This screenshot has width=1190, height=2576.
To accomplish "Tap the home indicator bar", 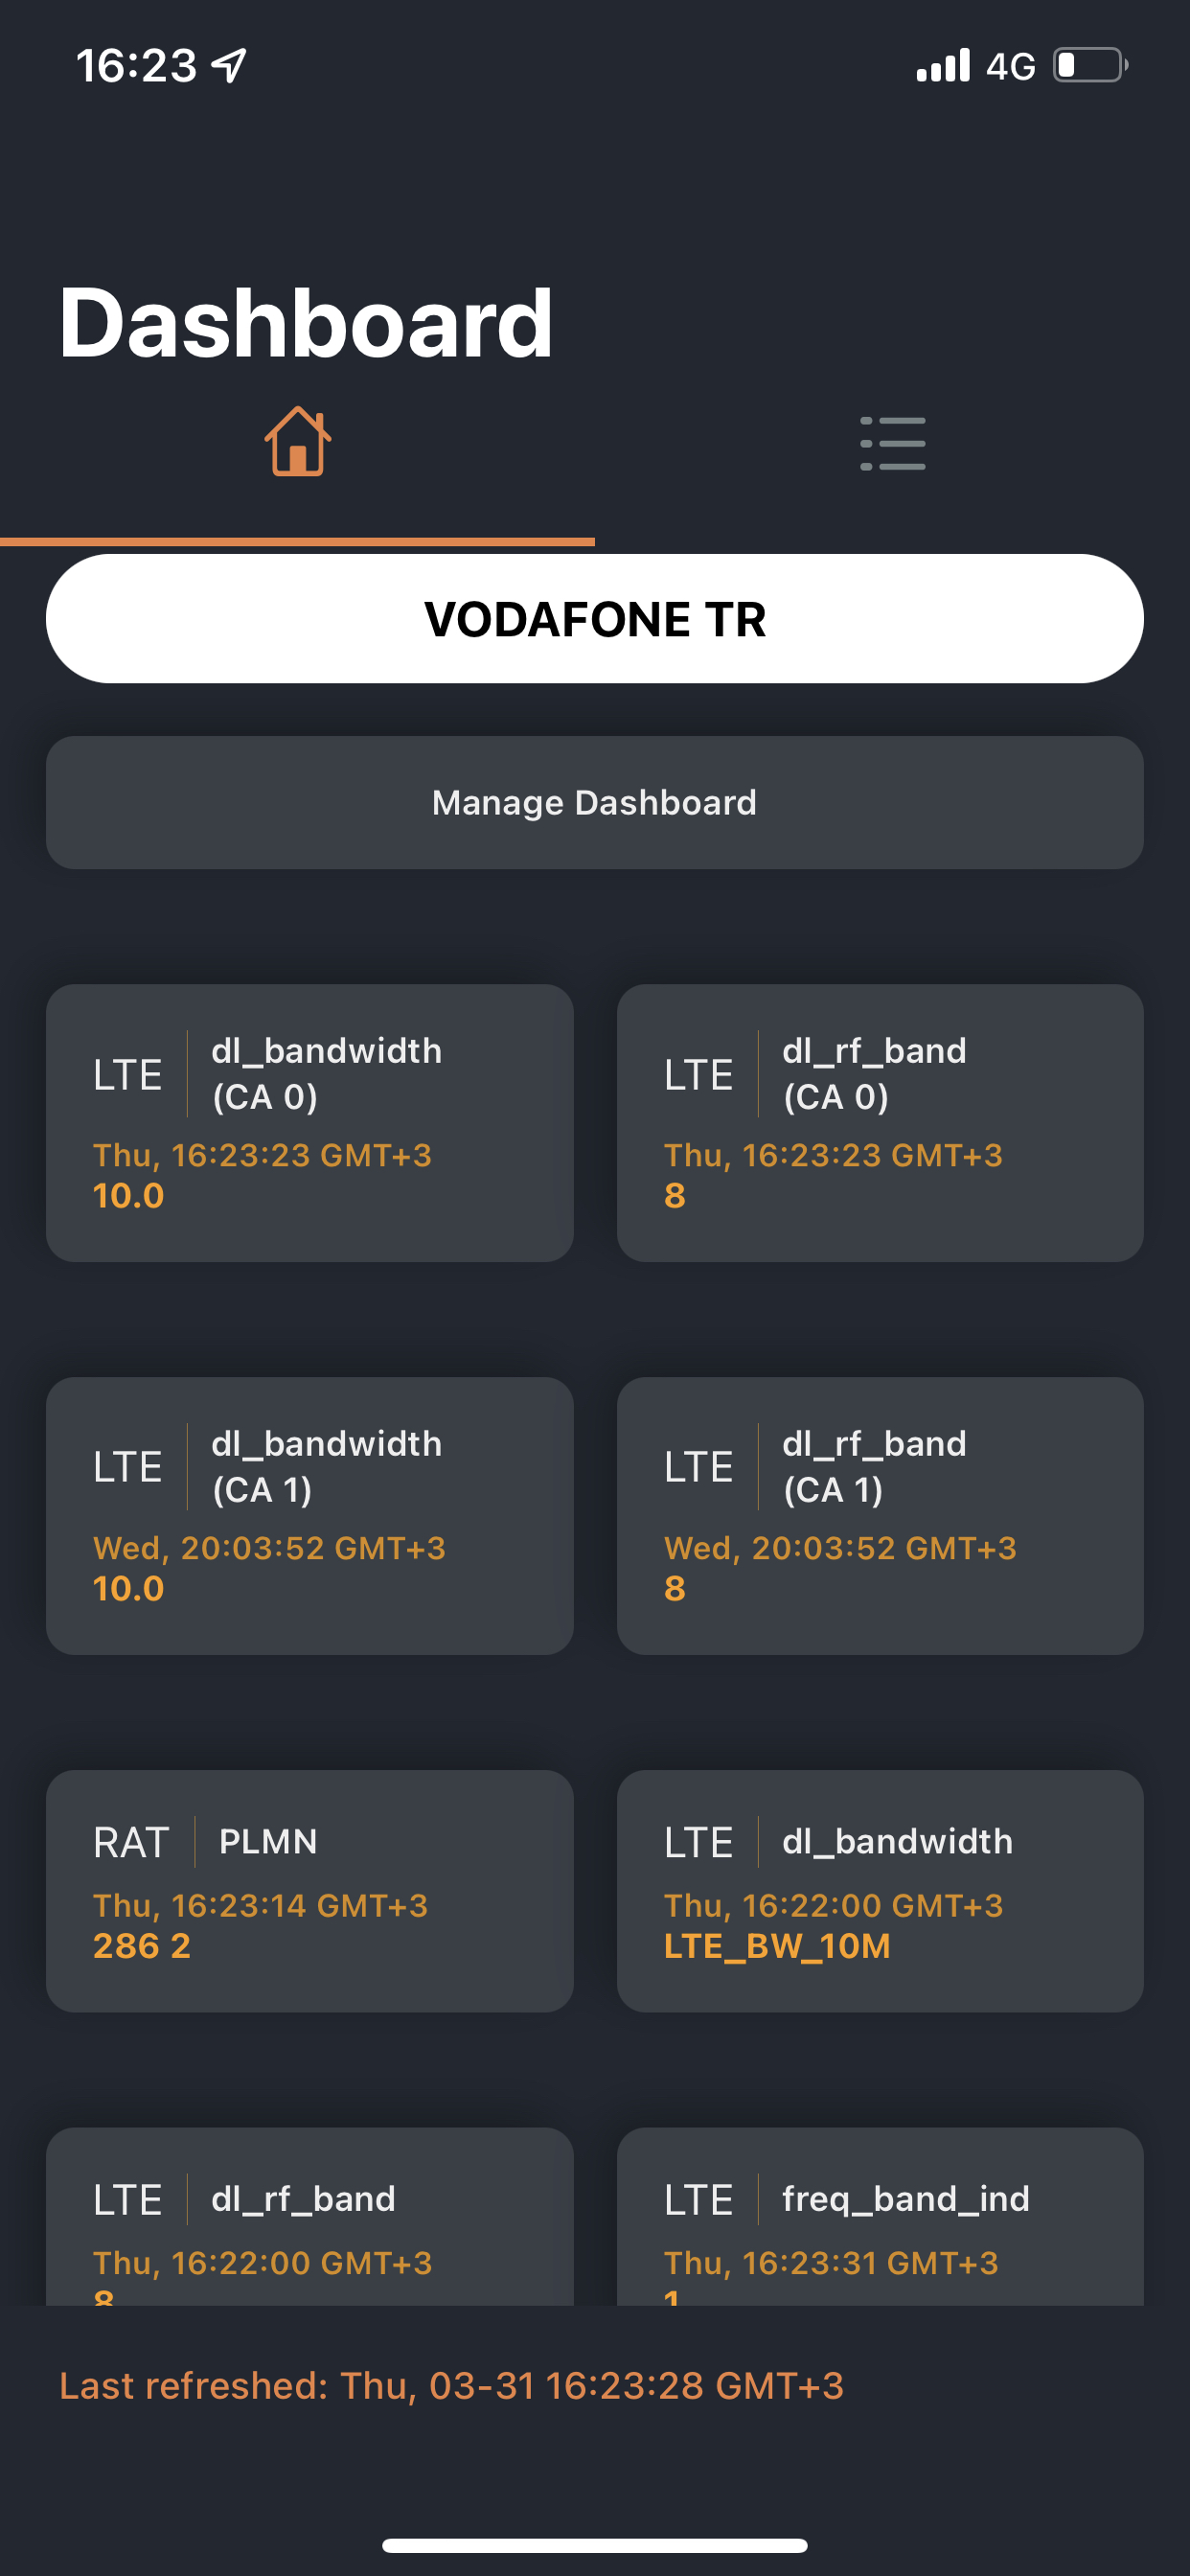I will coord(595,2545).
